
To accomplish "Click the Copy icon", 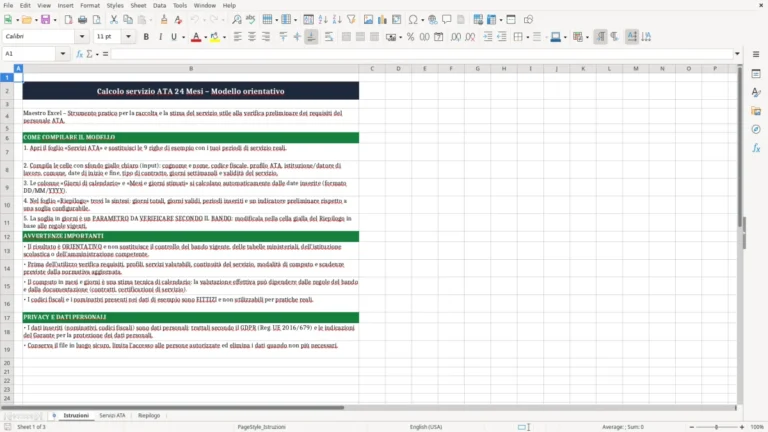I will [x=128, y=20].
